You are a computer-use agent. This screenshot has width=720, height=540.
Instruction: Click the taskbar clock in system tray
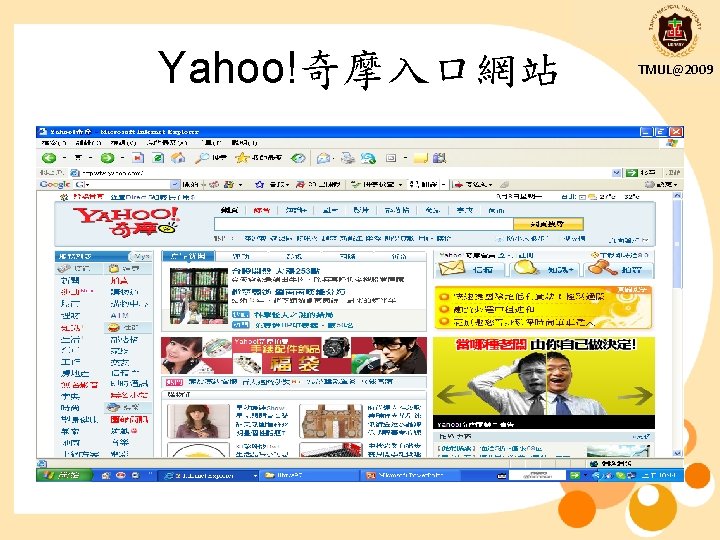tap(659, 475)
